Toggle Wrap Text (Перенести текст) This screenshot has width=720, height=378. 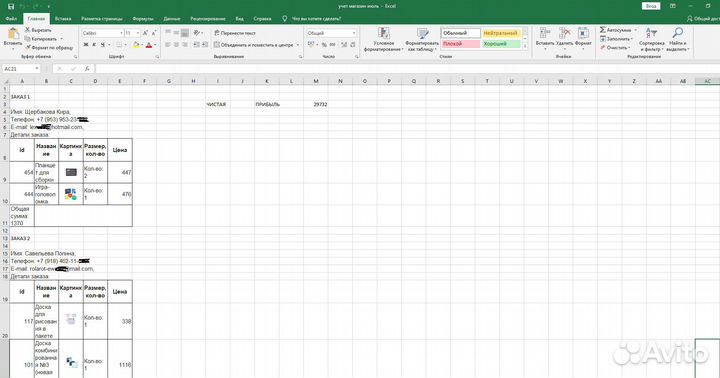(235, 33)
